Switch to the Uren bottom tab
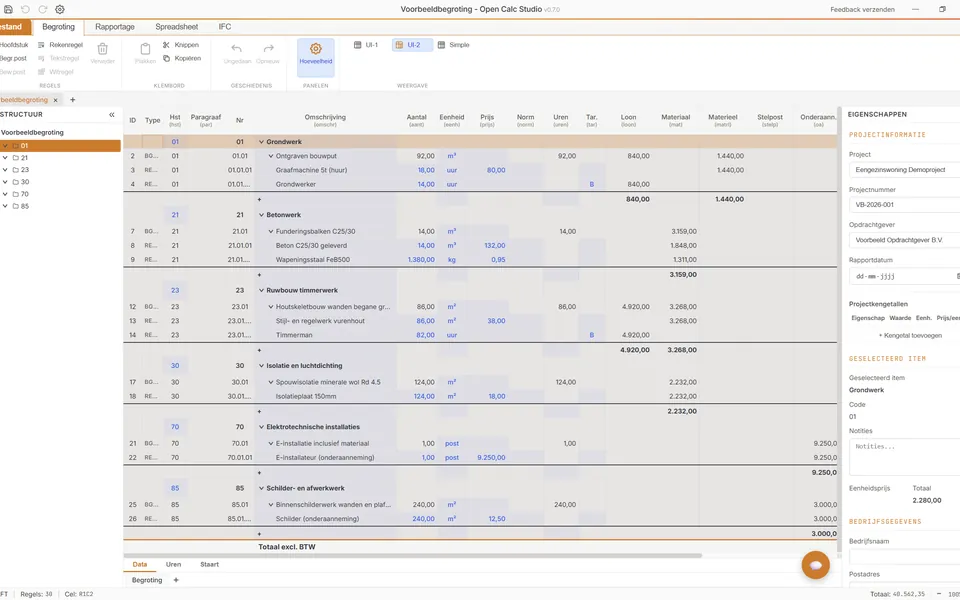 (x=173, y=564)
